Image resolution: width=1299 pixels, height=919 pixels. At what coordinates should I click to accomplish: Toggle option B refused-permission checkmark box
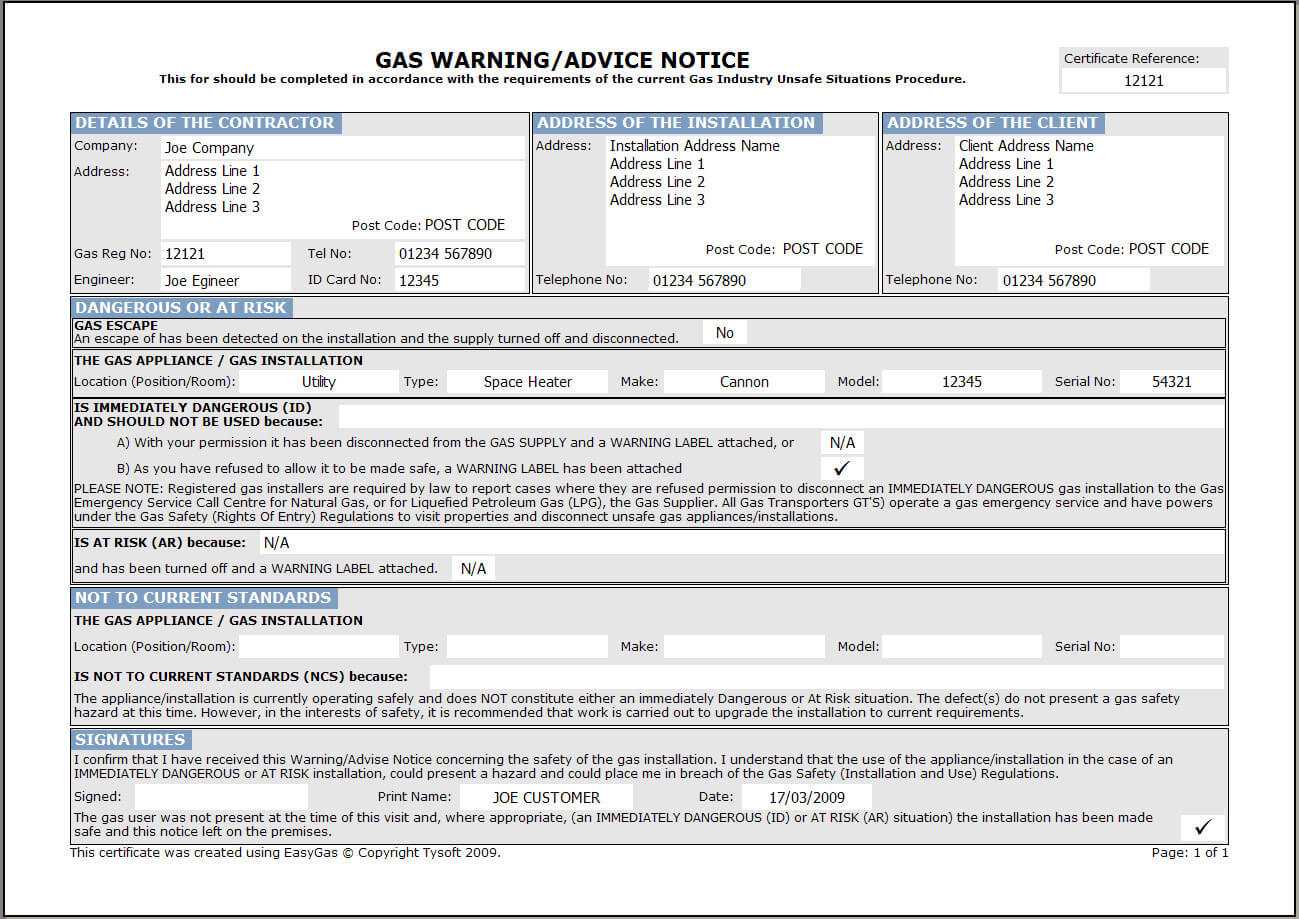(x=842, y=468)
